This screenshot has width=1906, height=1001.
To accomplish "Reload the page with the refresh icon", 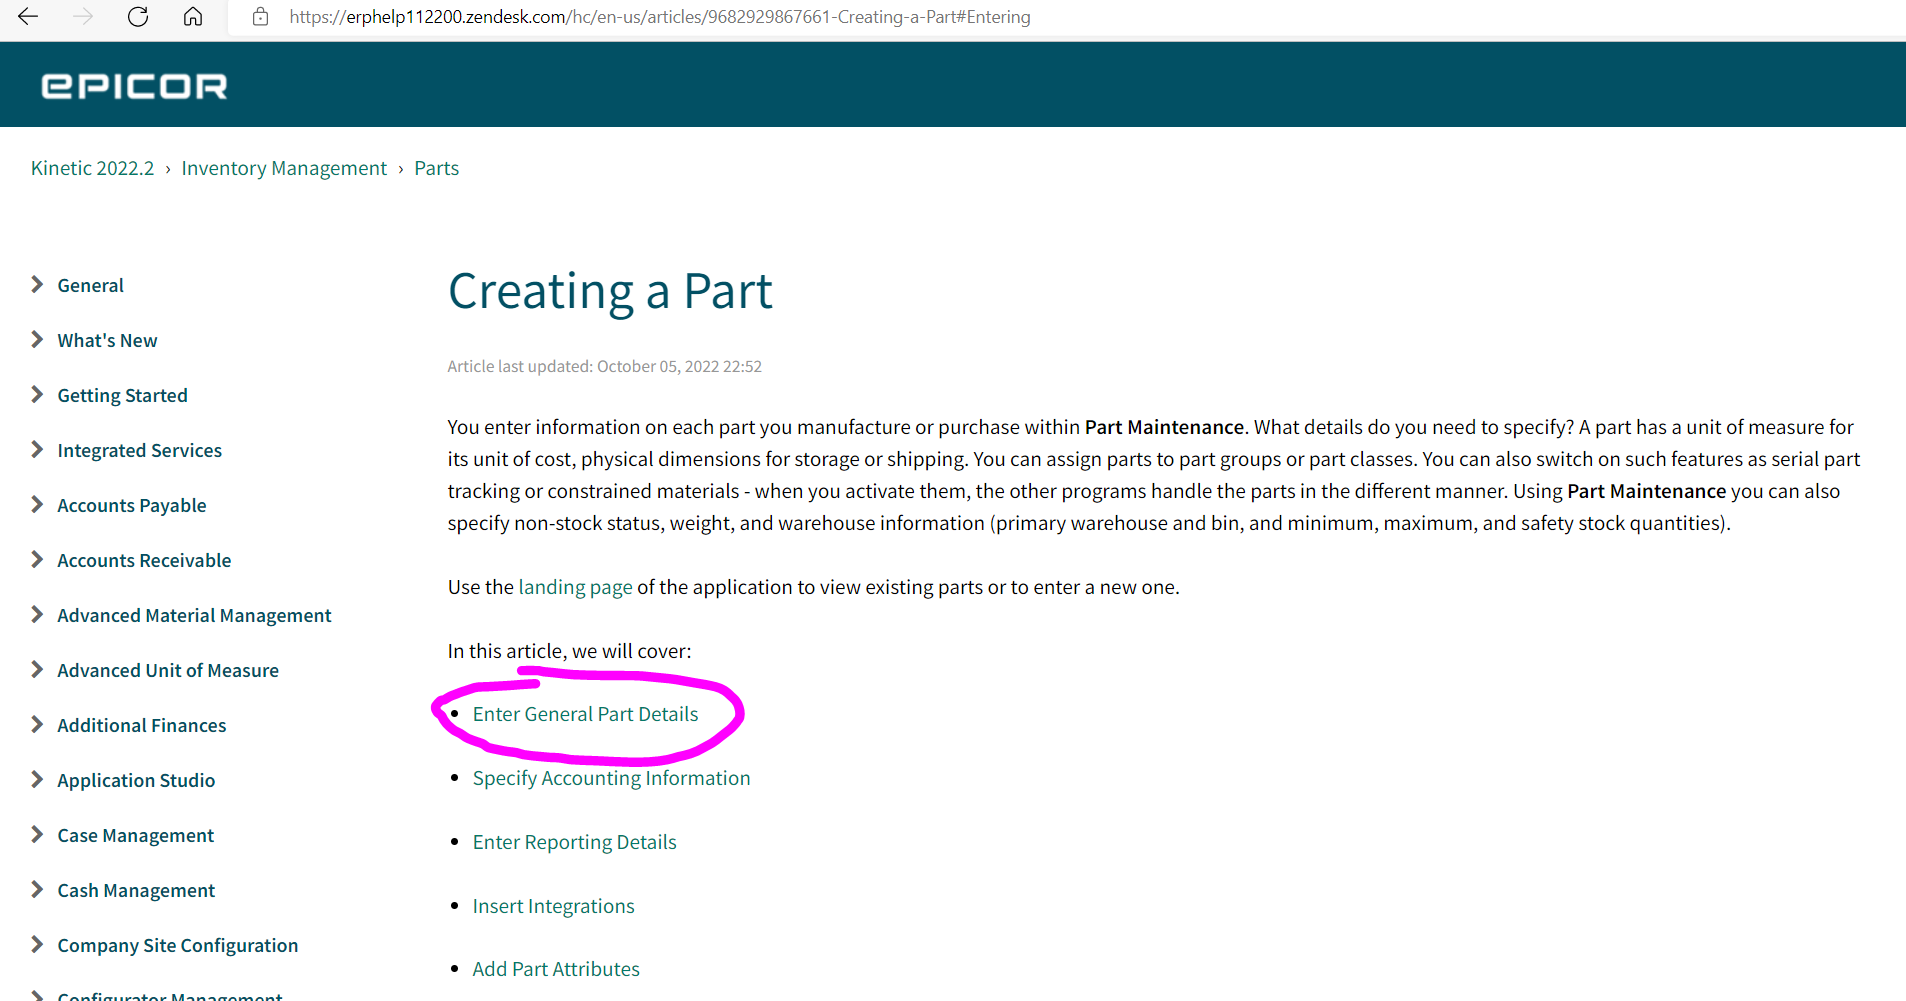I will pos(138,17).
